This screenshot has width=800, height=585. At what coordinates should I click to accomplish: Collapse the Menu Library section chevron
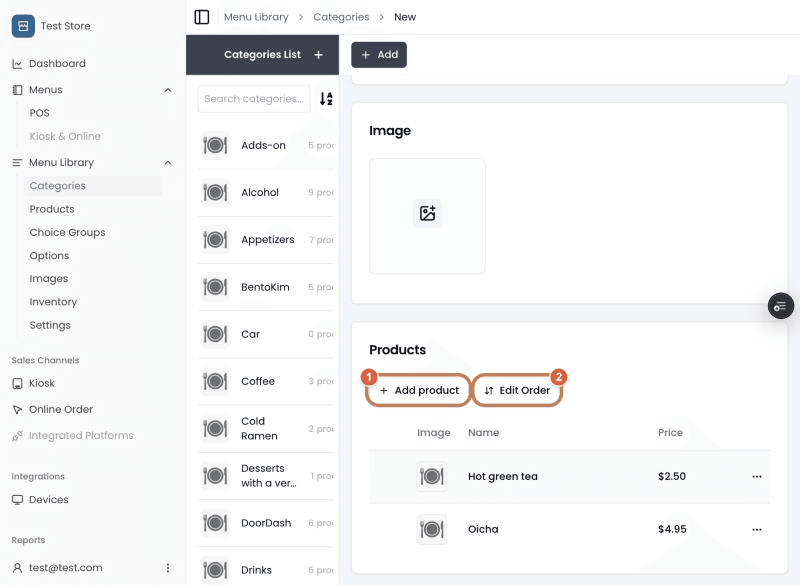click(168, 163)
